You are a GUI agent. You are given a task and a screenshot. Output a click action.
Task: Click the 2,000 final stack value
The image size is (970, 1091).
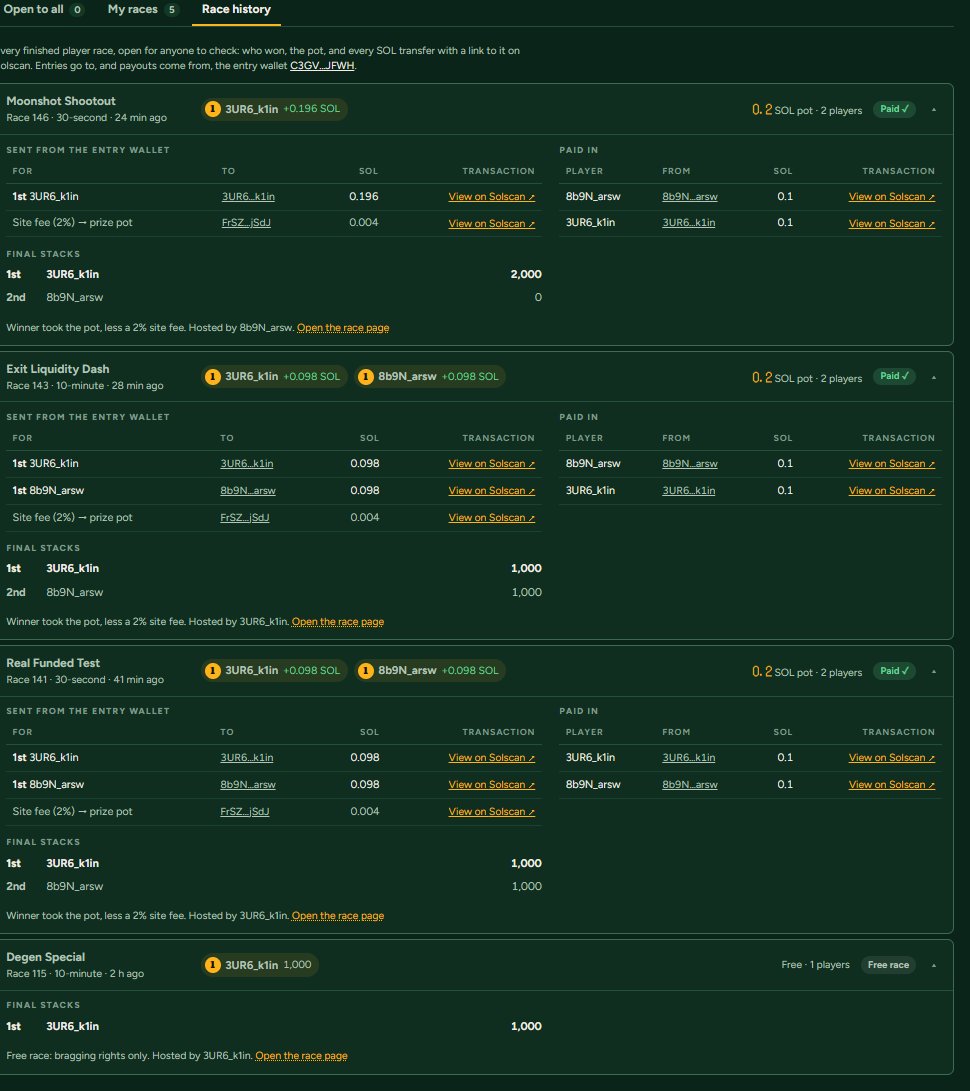(526, 274)
